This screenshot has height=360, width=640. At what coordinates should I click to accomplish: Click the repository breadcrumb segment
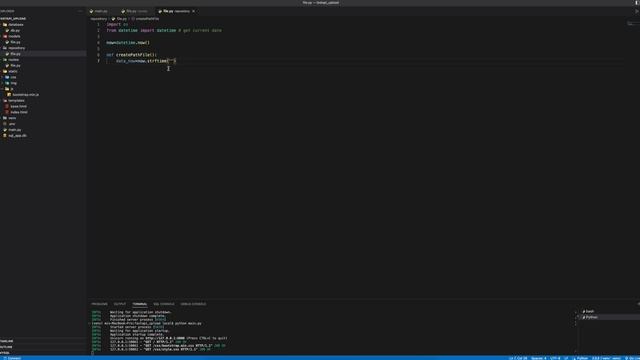(x=98, y=19)
